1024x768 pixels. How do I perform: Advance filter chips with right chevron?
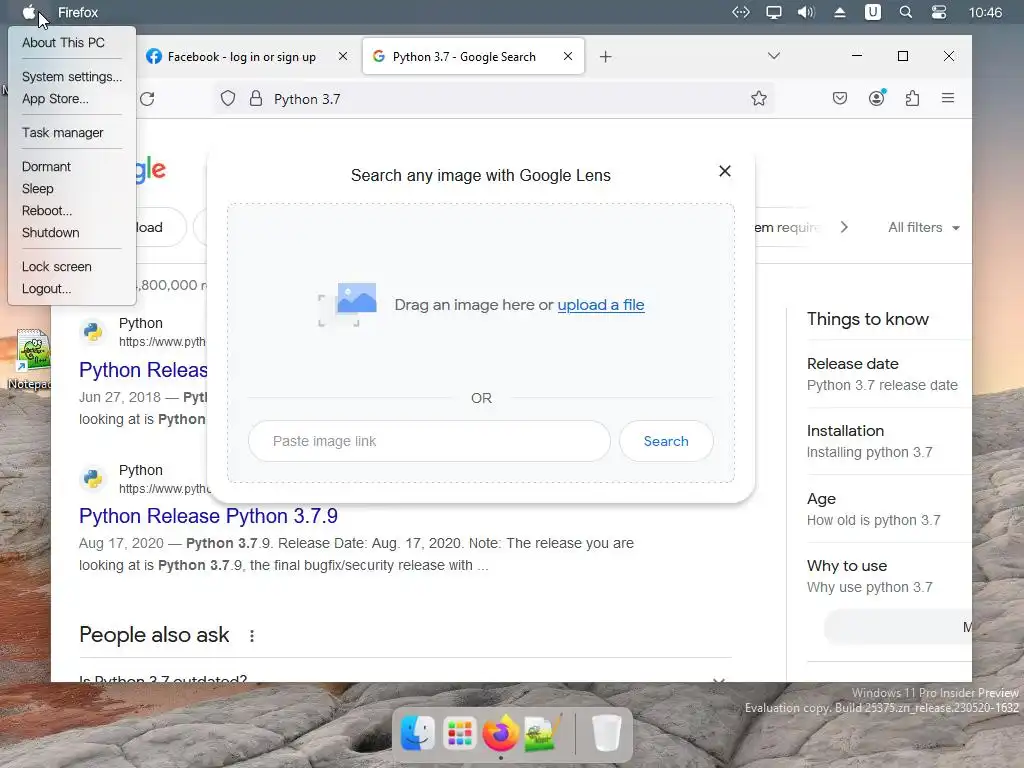coord(844,227)
